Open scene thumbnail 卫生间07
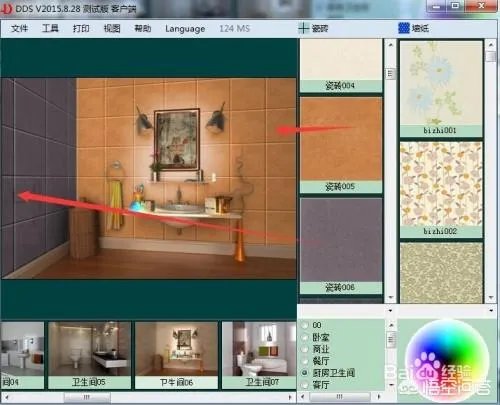 (259, 355)
